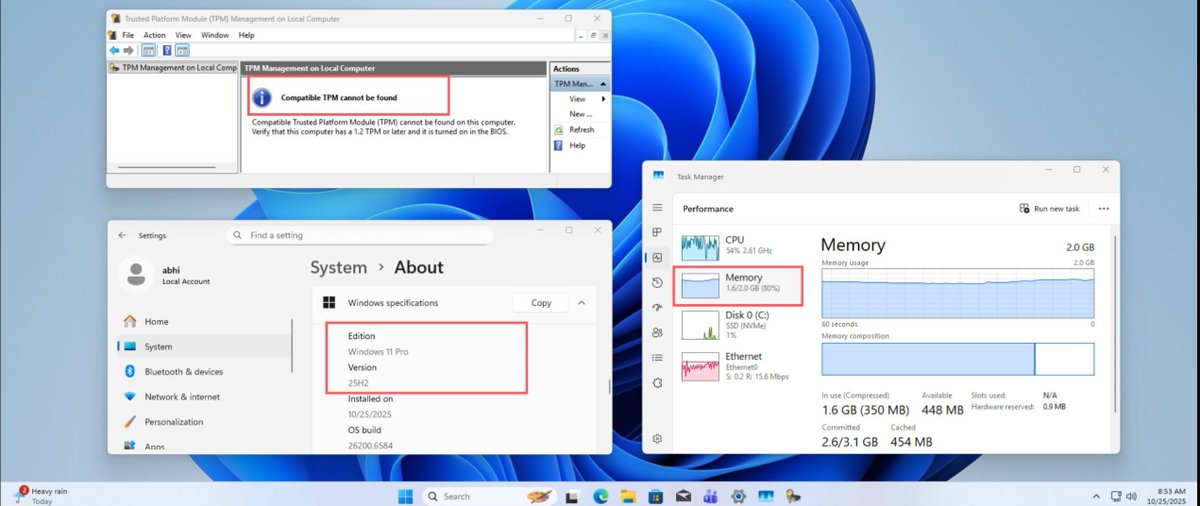Open the File menu in TPM window
This screenshot has width=1200, height=506.
coord(128,35)
